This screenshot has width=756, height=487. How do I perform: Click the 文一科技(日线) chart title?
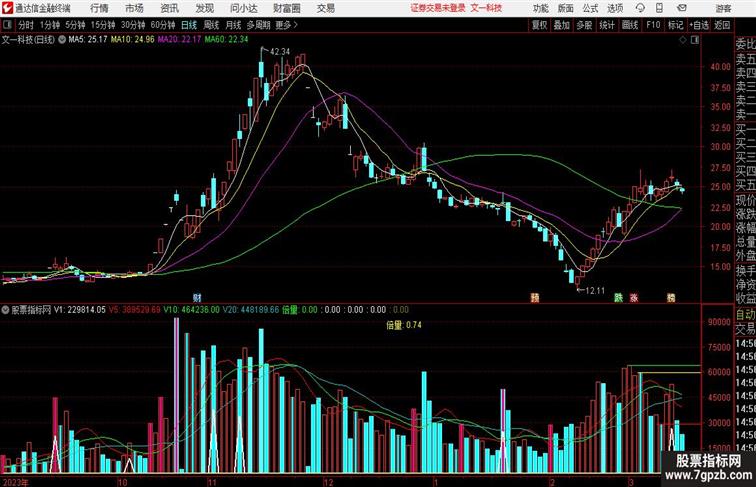[x=28, y=40]
